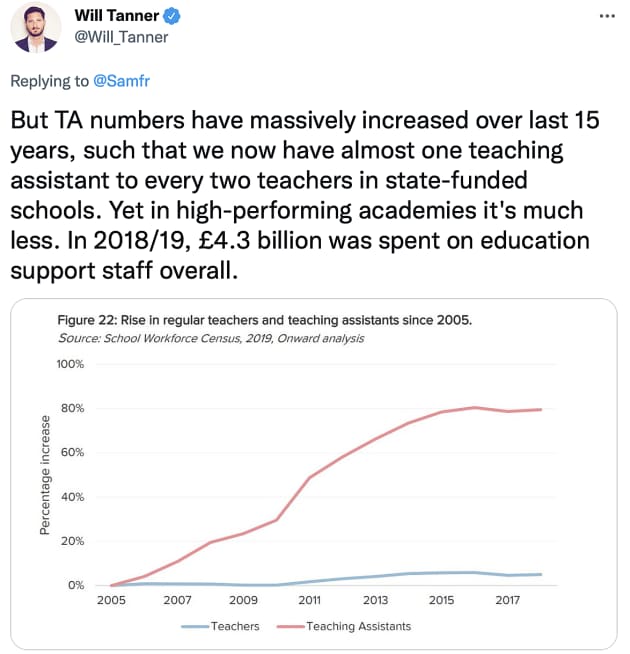Open Will Tanner display name profile

[117, 17]
